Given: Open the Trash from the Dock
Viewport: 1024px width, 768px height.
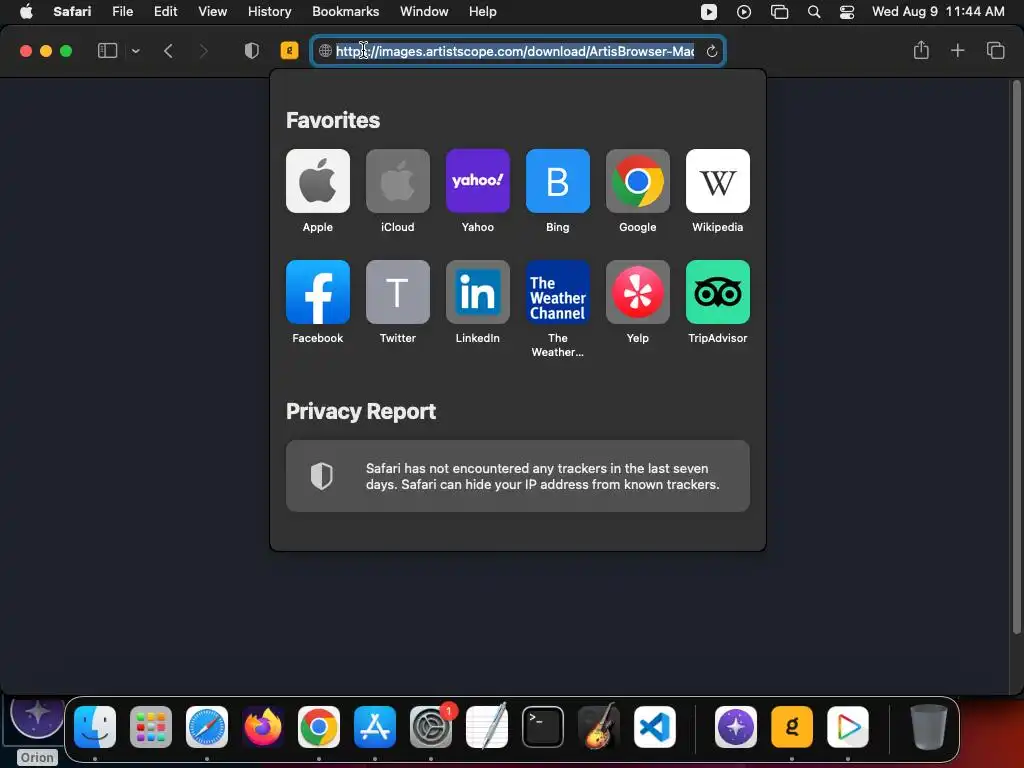Looking at the screenshot, I should pyautogui.click(x=929, y=726).
